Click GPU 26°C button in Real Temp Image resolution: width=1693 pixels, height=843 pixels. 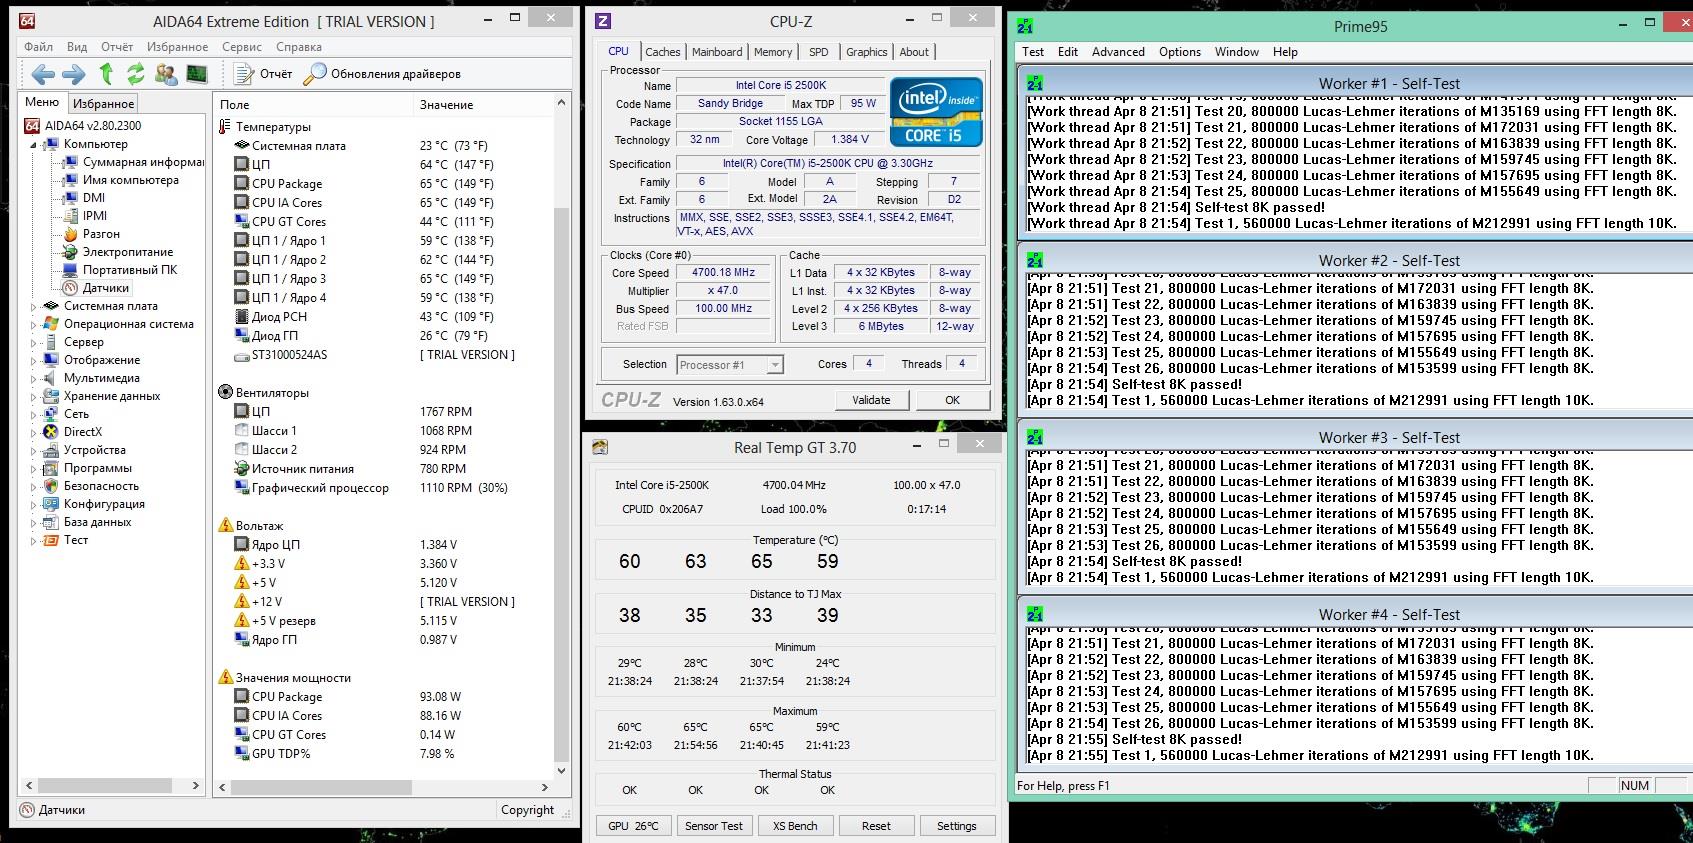(633, 826)
